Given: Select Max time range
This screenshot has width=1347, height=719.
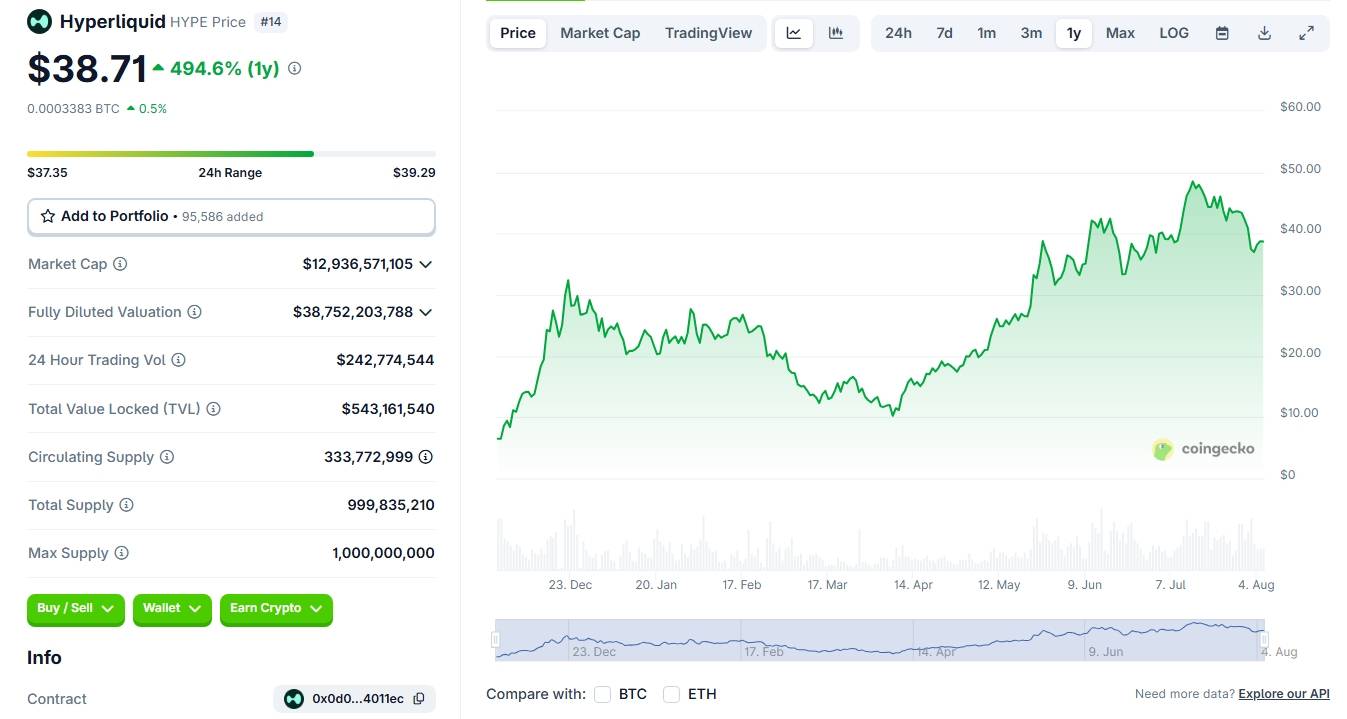Looking at the screenshot, I should [1120, 33].
